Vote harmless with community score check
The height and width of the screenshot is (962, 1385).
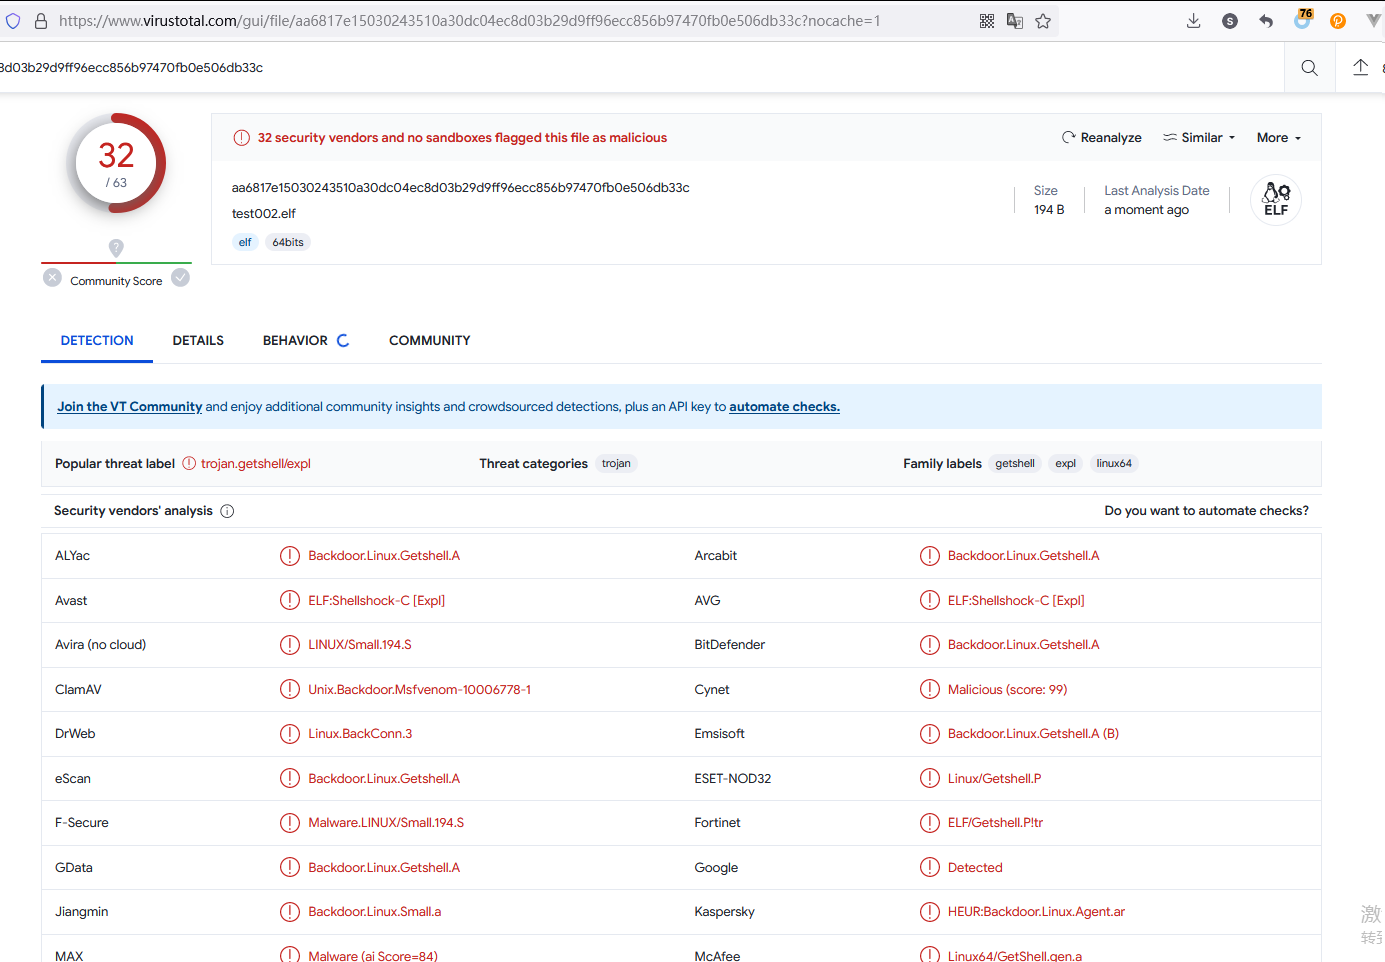(180, 278)
